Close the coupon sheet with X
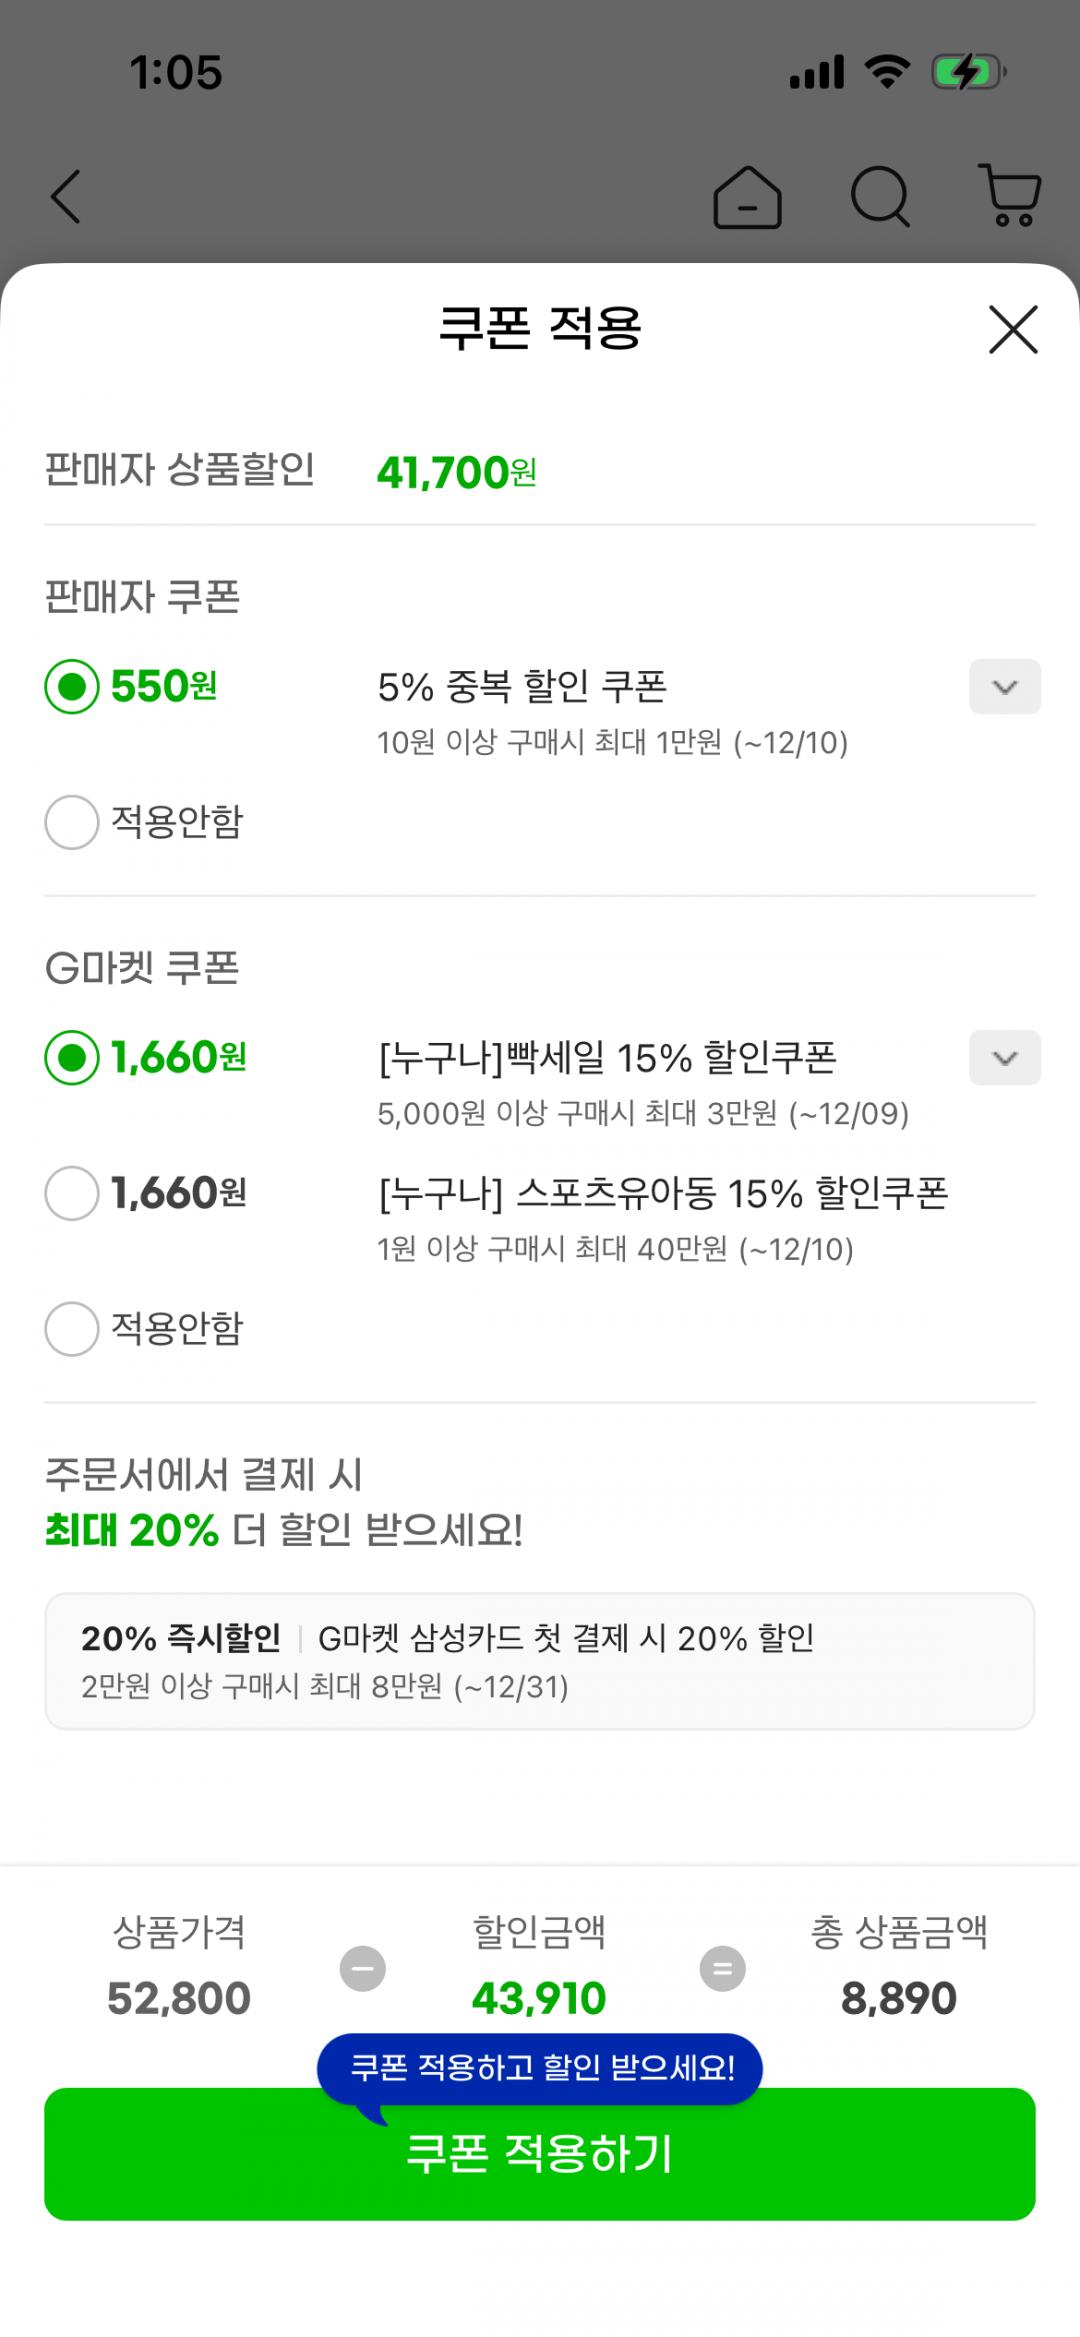The height and width of the screenshot is (2337, 1080). (1013, 330)
